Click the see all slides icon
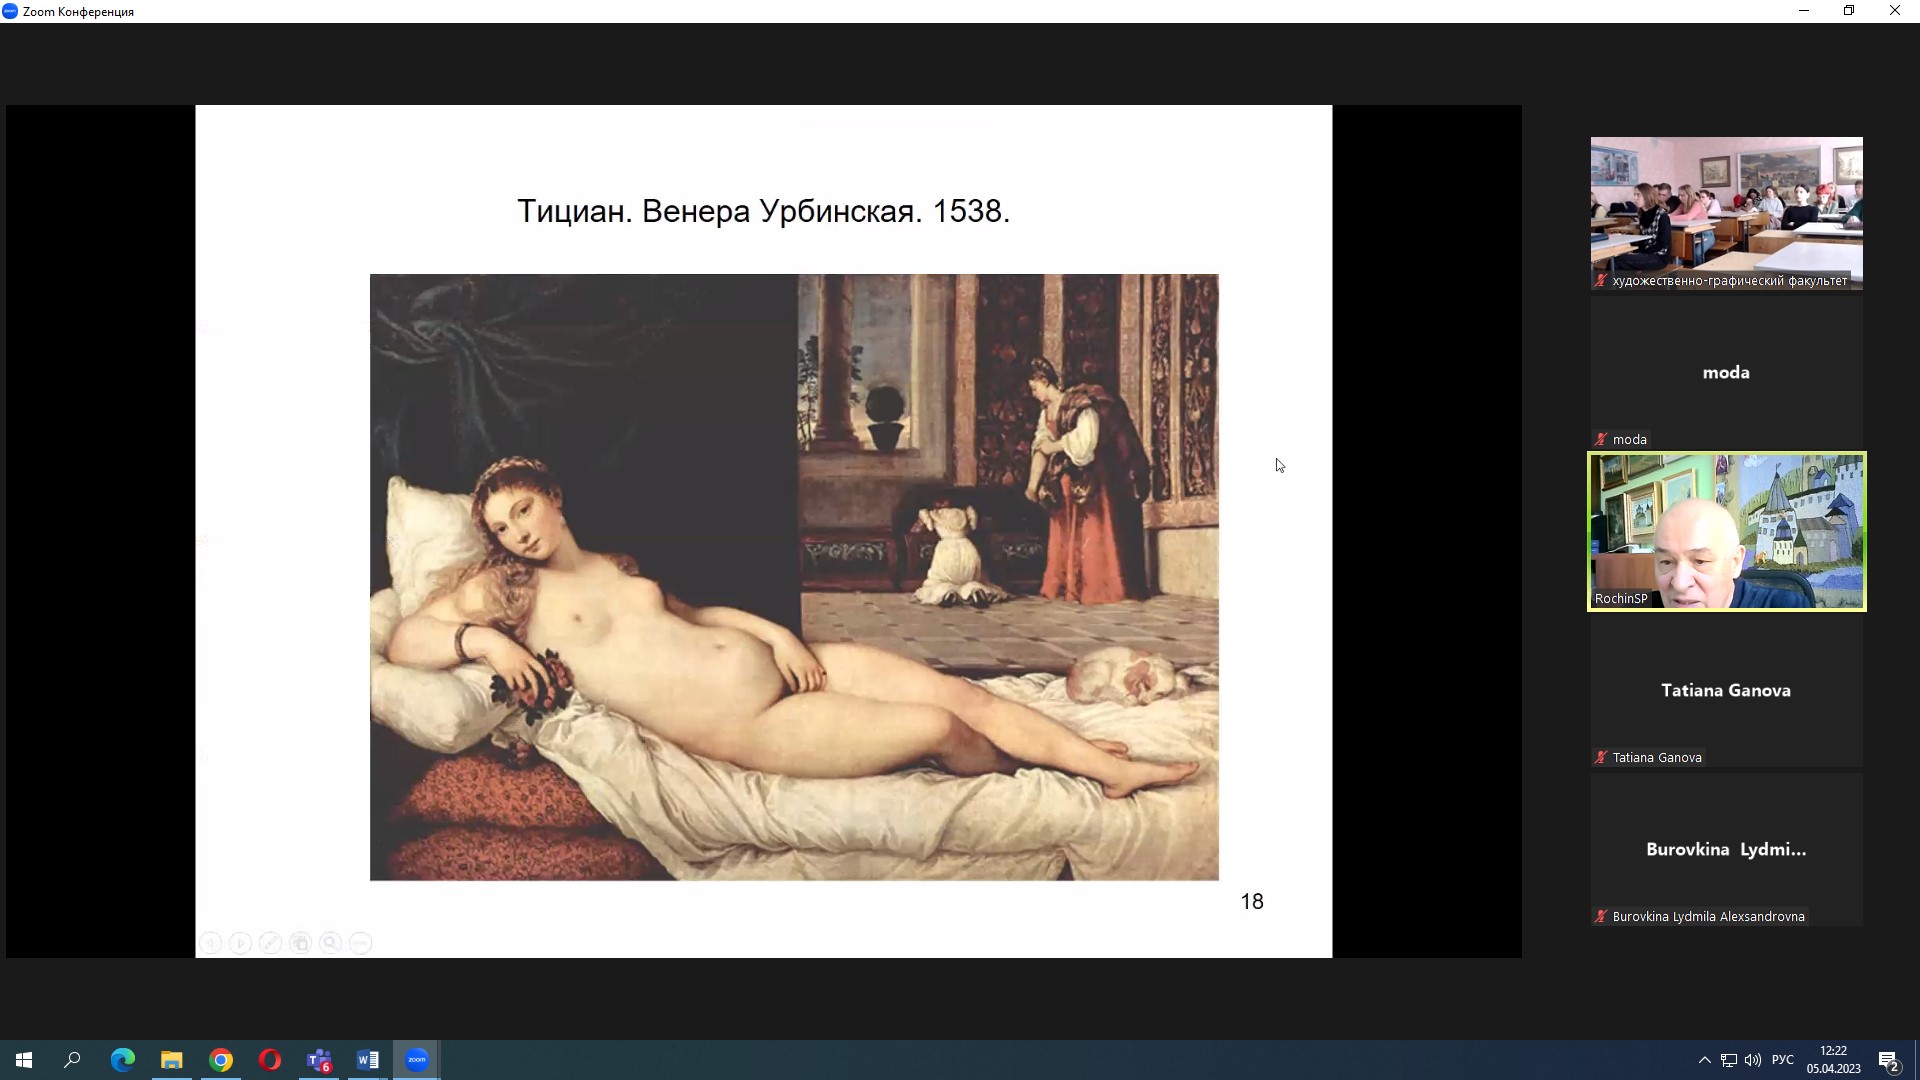This screenshot has height=1080, width=1920. coord(301,943)
